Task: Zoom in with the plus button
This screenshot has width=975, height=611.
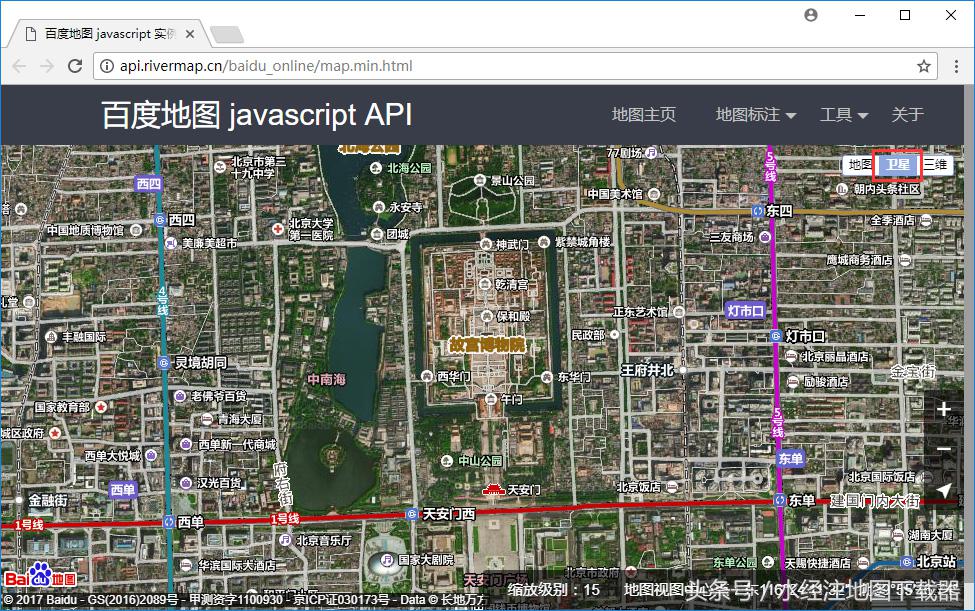Action: click(944, 409)
